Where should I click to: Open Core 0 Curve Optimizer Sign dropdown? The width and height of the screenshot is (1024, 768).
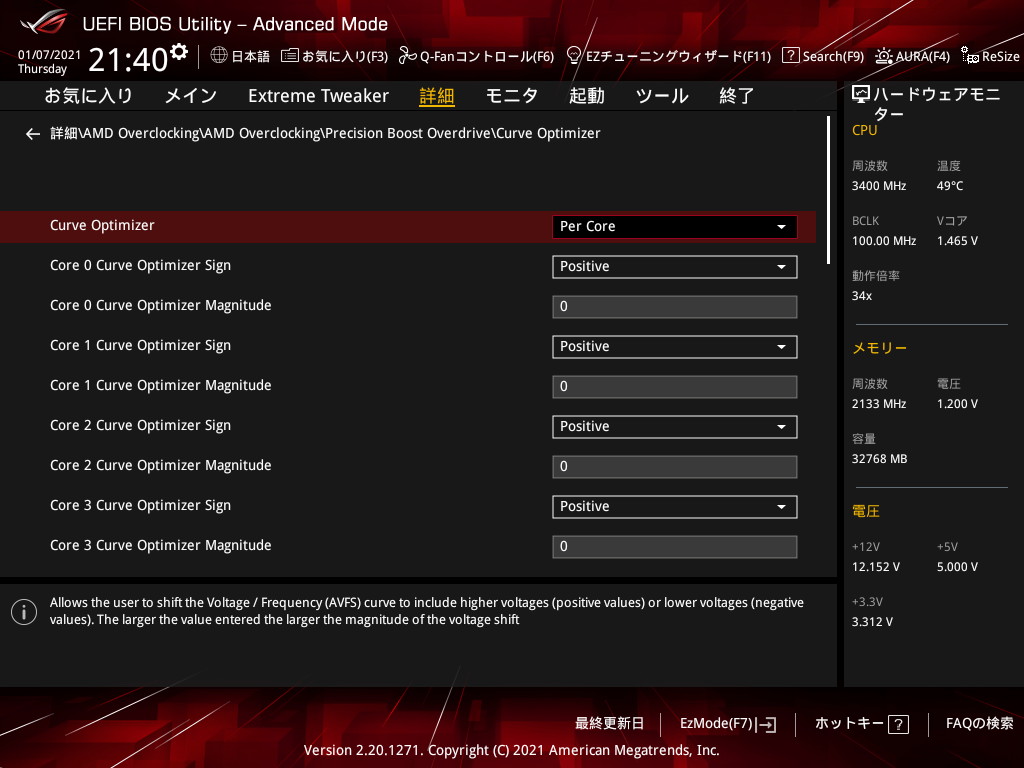point(675,266)
